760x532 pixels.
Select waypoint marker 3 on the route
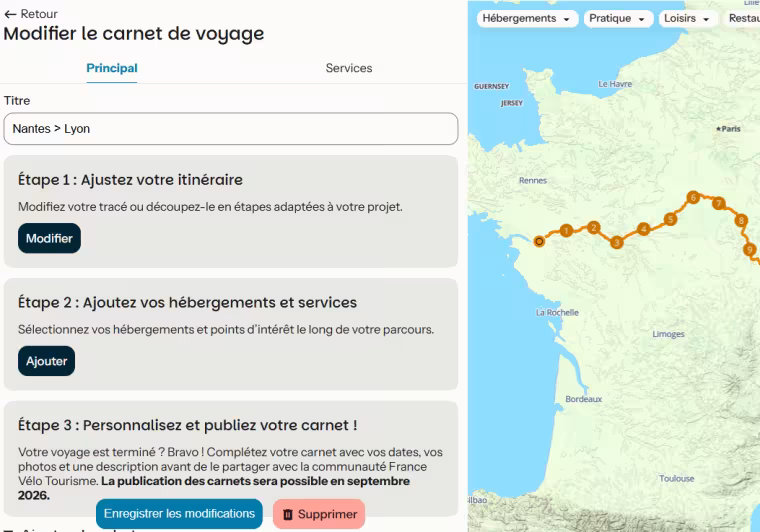(617, 242)
